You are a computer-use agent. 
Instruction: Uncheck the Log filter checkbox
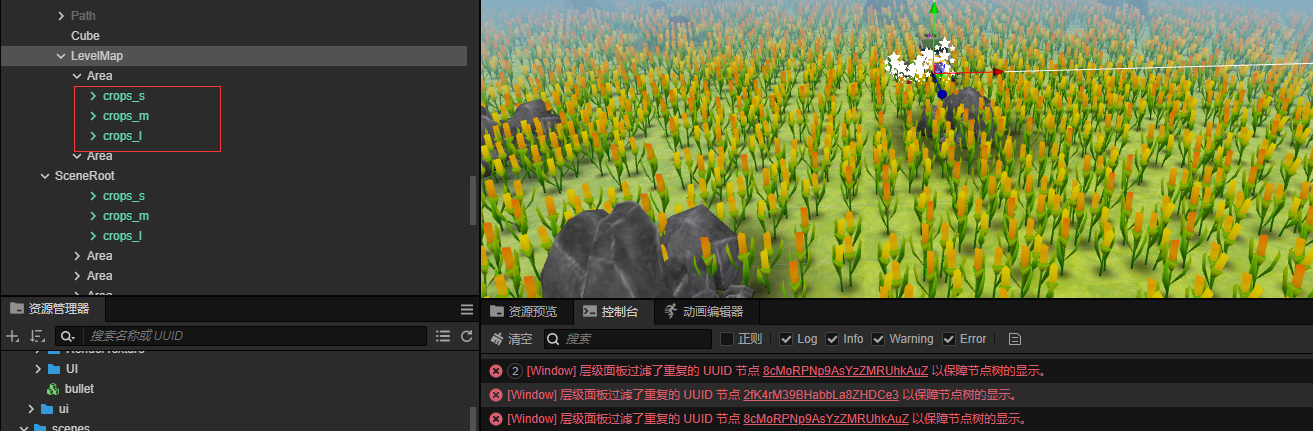(786, 339)
